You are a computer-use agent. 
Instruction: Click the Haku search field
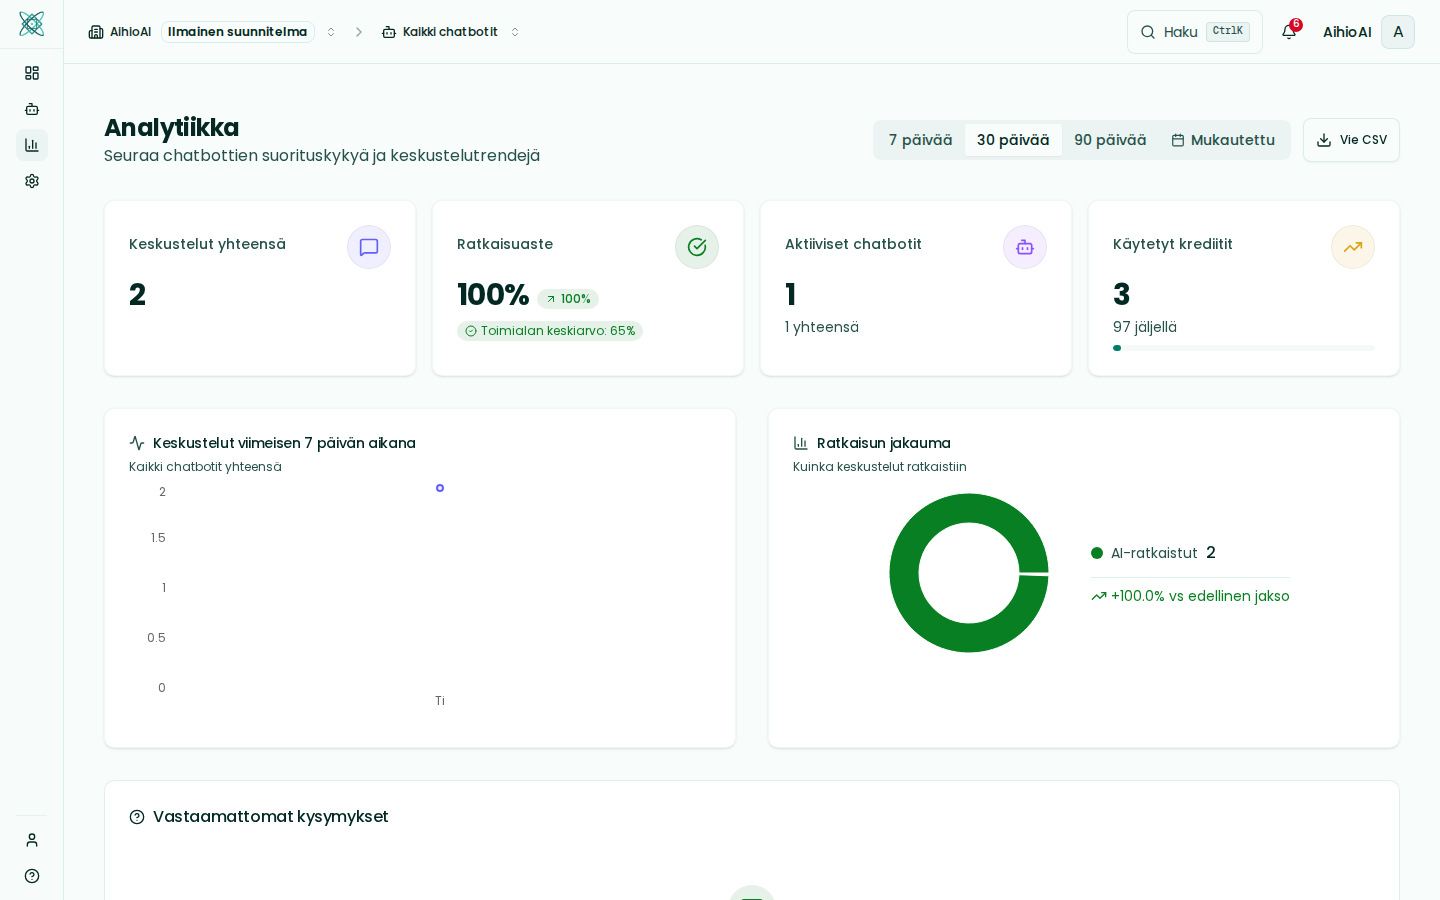1194,31
